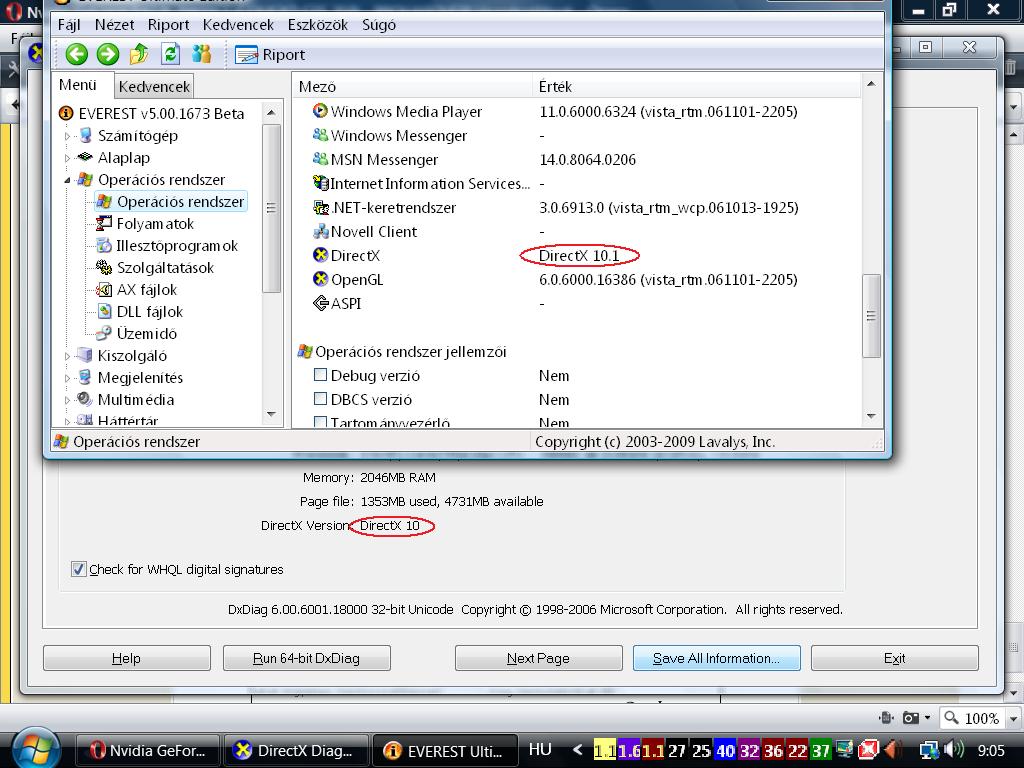The height and width of the screenshot is (768, 1024).
Task: Click the Internet Information Services icon
Action: click(320, 184)
